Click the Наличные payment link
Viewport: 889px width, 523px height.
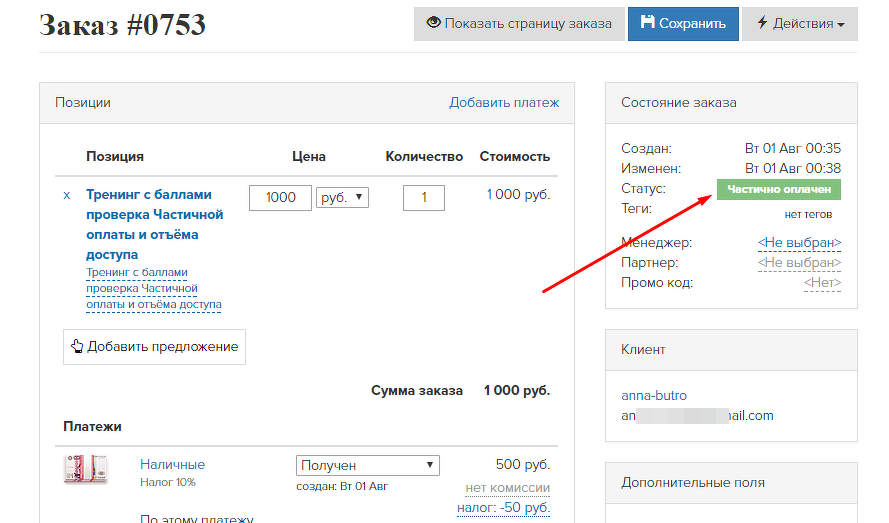coord(172,465)
